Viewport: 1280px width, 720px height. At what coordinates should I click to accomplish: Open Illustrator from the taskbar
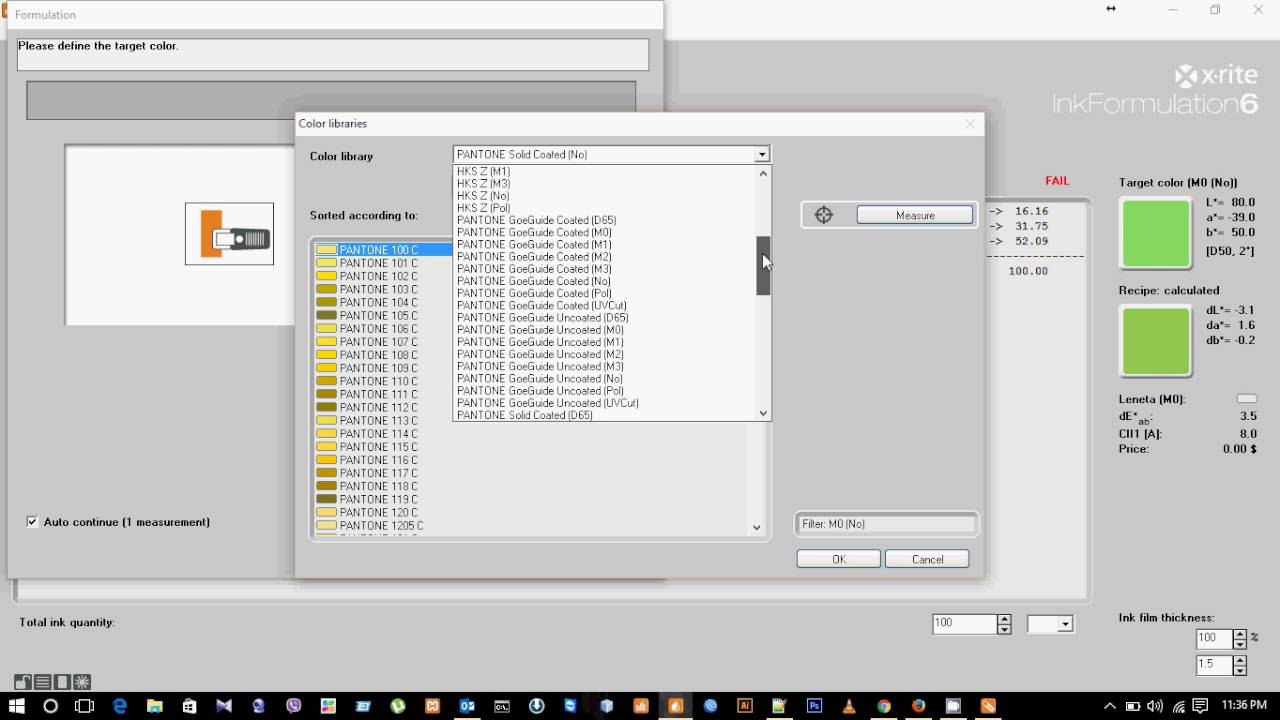click(x=744, y=706)
